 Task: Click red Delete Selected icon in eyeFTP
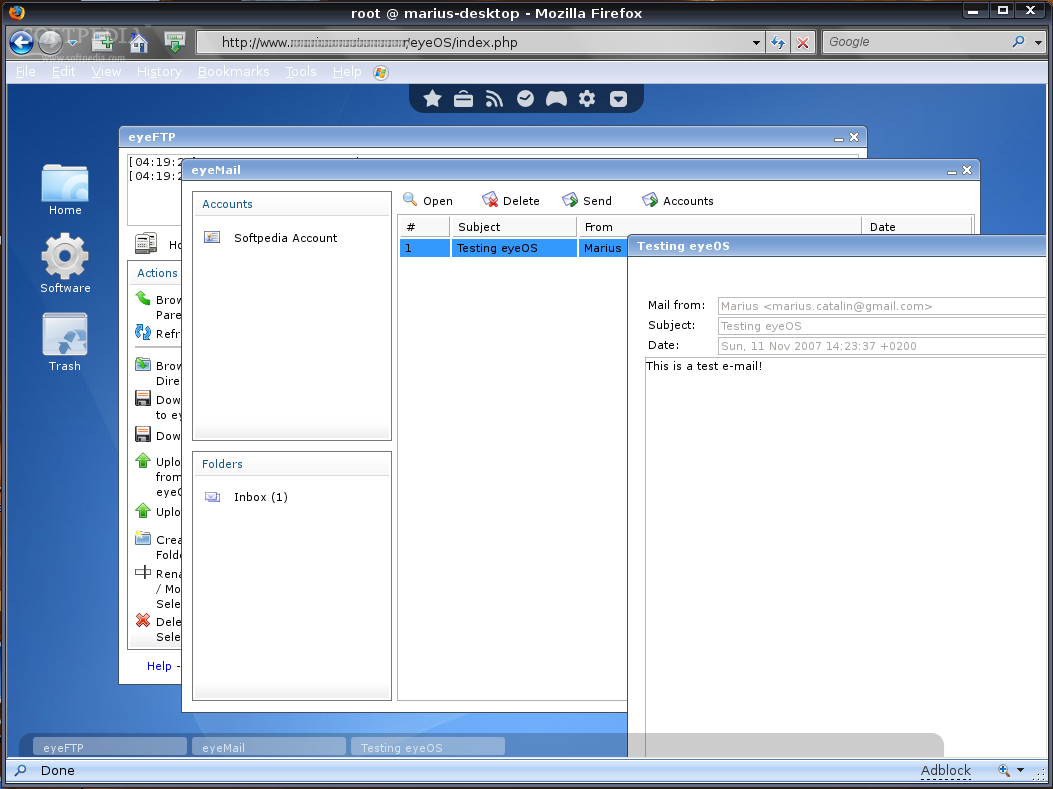(x=143, y=620)
